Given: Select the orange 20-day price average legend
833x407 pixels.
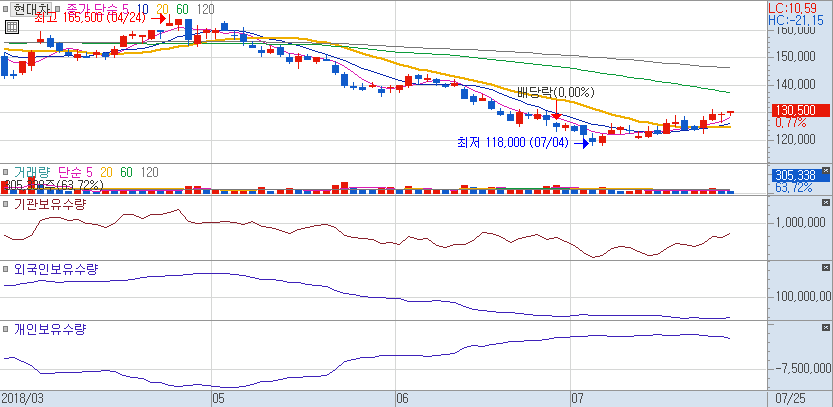Looking at the screenshot, I should [x=163, y=9].
